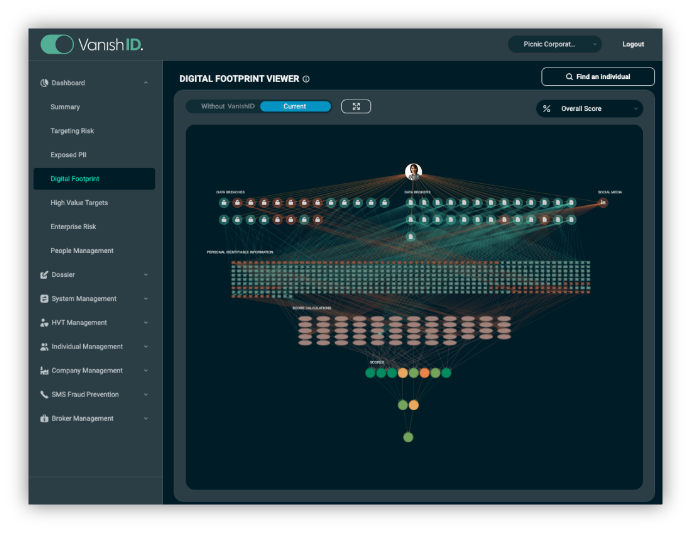Click the SMS Fraud Prevention phone icon
This screenshot has height=533, width=691.
pyautogui.click(x=44, y=395)
